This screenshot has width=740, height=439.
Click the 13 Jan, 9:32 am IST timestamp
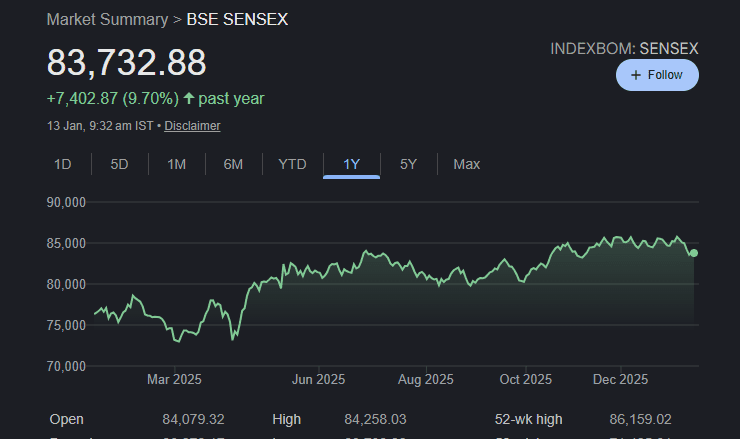tap(100, 126)
